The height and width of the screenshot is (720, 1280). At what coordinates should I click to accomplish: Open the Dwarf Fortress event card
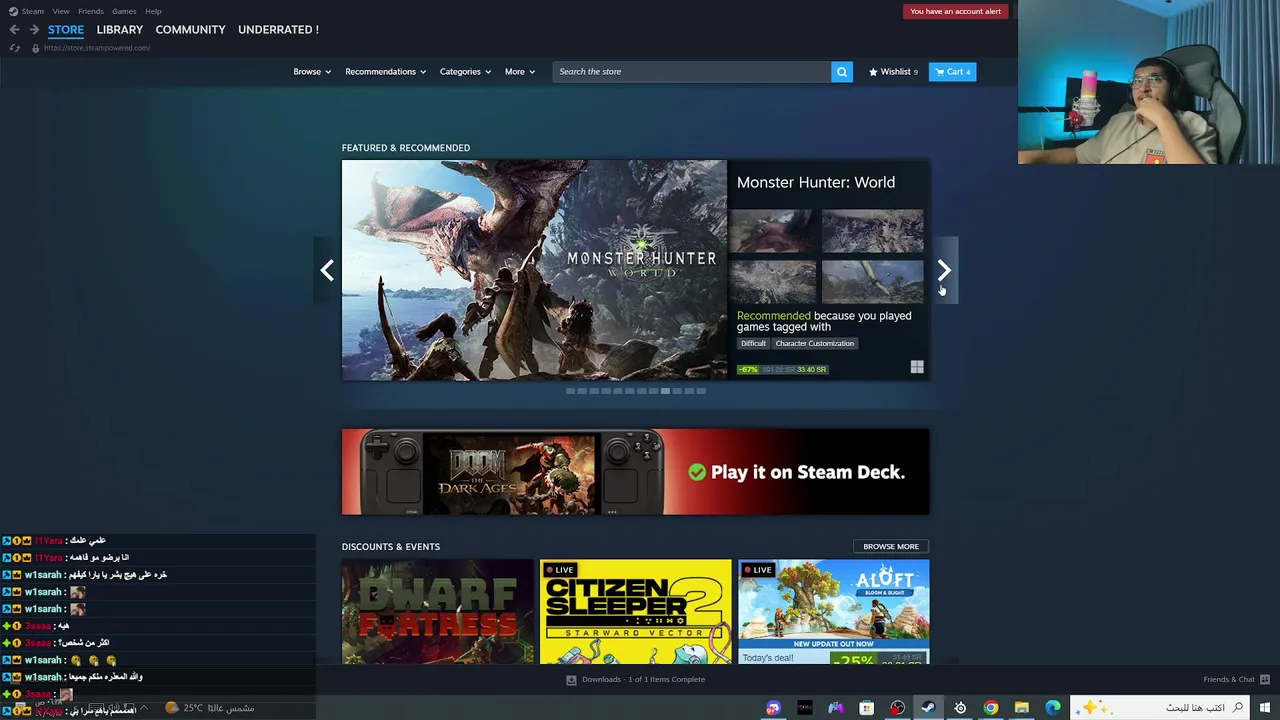tap(437, 612)
